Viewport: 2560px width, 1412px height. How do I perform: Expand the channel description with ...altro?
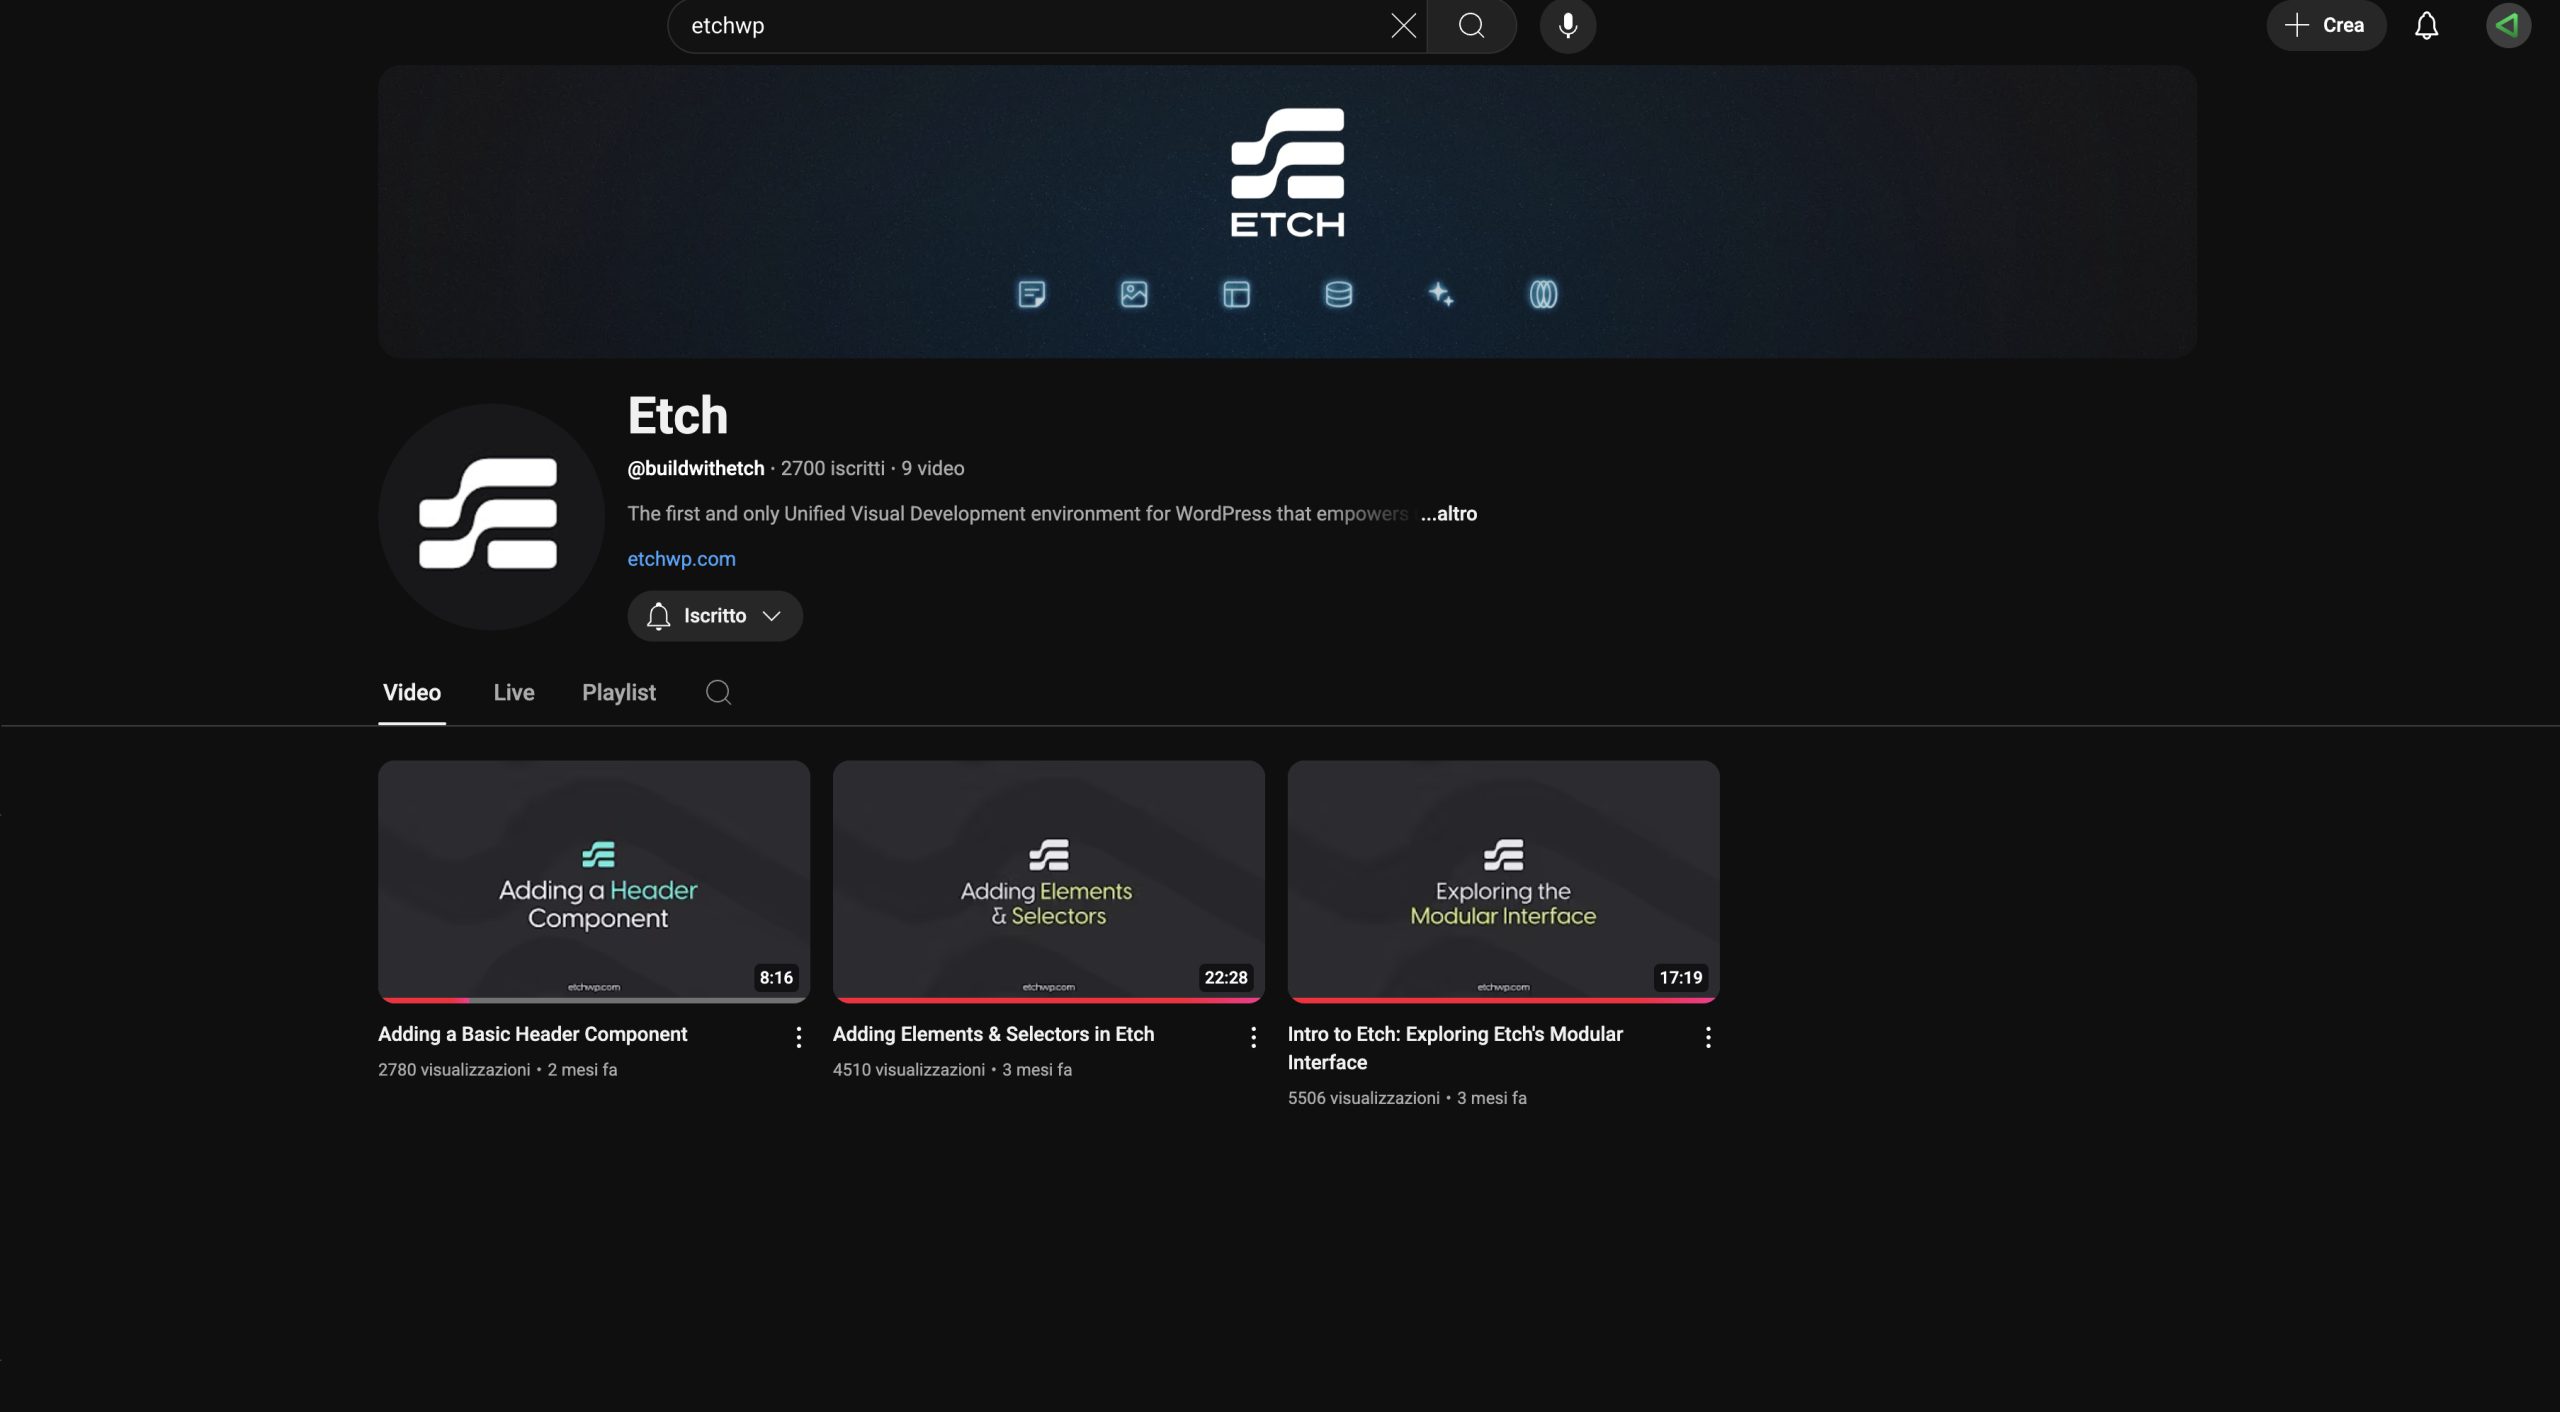[1449, 513]
